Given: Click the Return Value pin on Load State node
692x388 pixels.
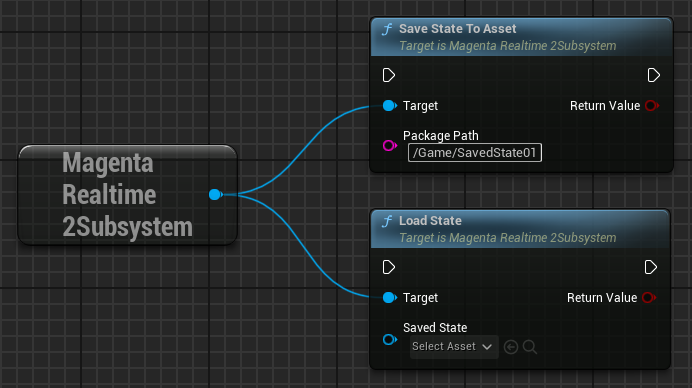Looking at the screenshot, I should point(649,298).
